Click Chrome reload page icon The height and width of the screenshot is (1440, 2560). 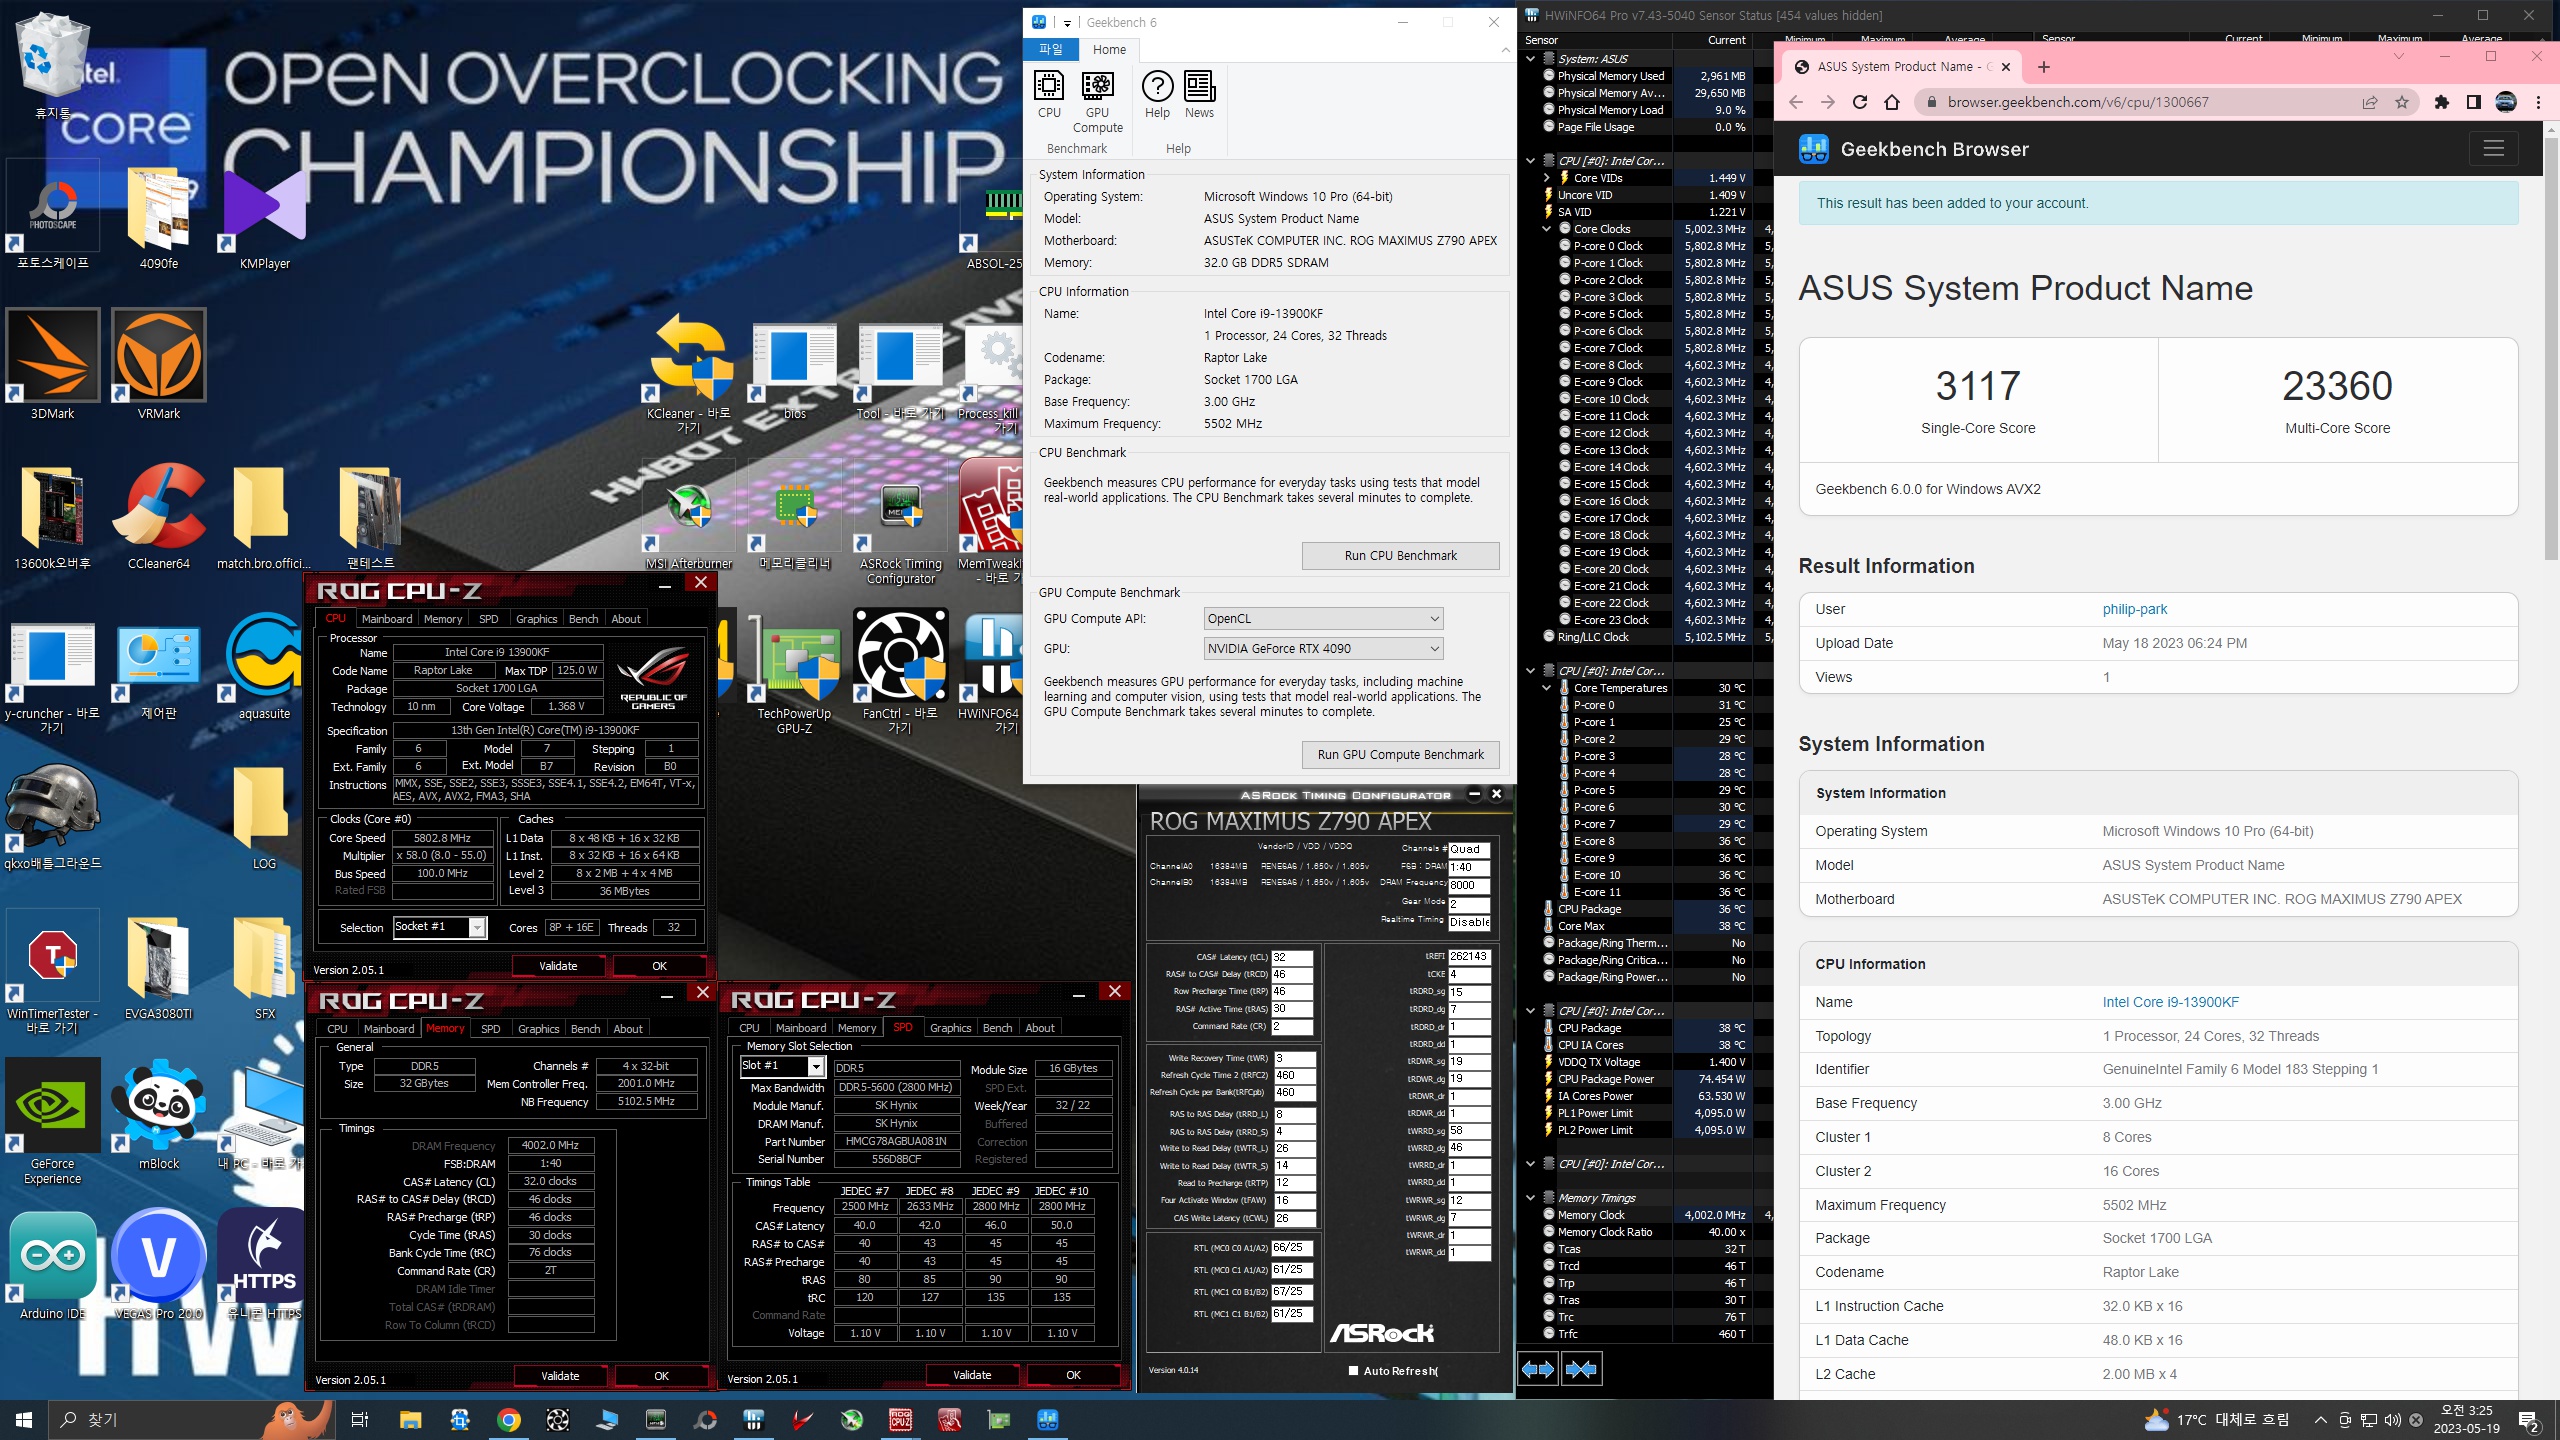coord(1860,102)
